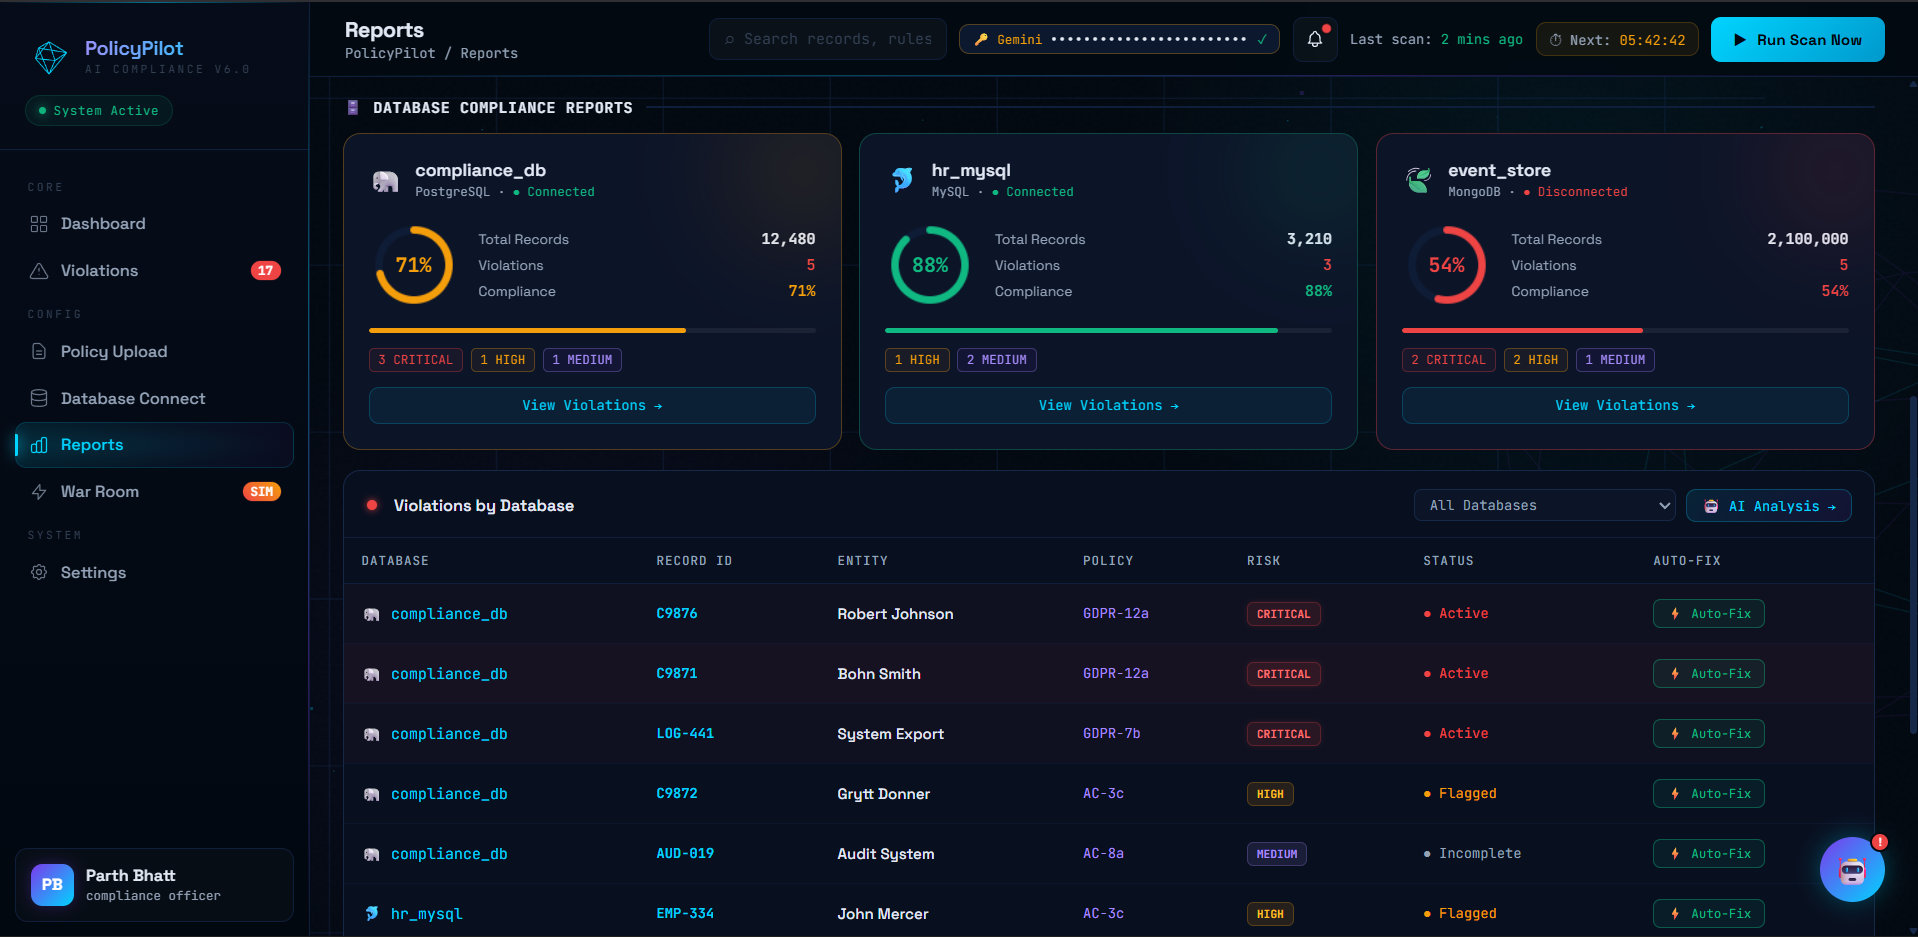Click the 2 MEDIUM tag on hr_mysql
The height and width of the screenshot is (937, 1918).
coord(997,360)
